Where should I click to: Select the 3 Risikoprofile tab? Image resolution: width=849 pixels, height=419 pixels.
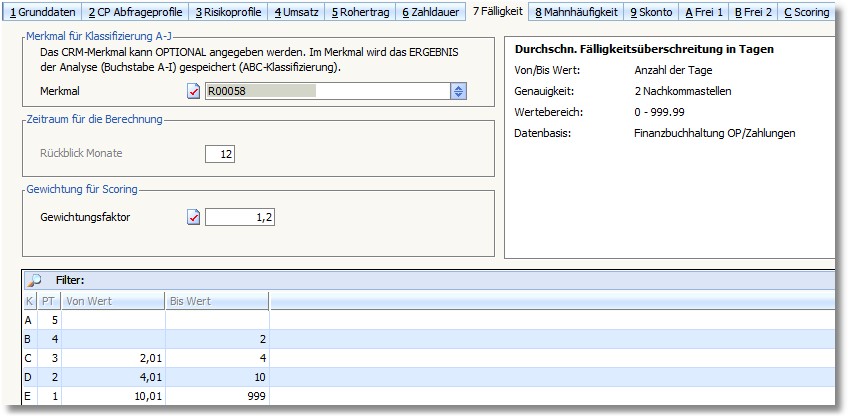(x=228, y=12)
